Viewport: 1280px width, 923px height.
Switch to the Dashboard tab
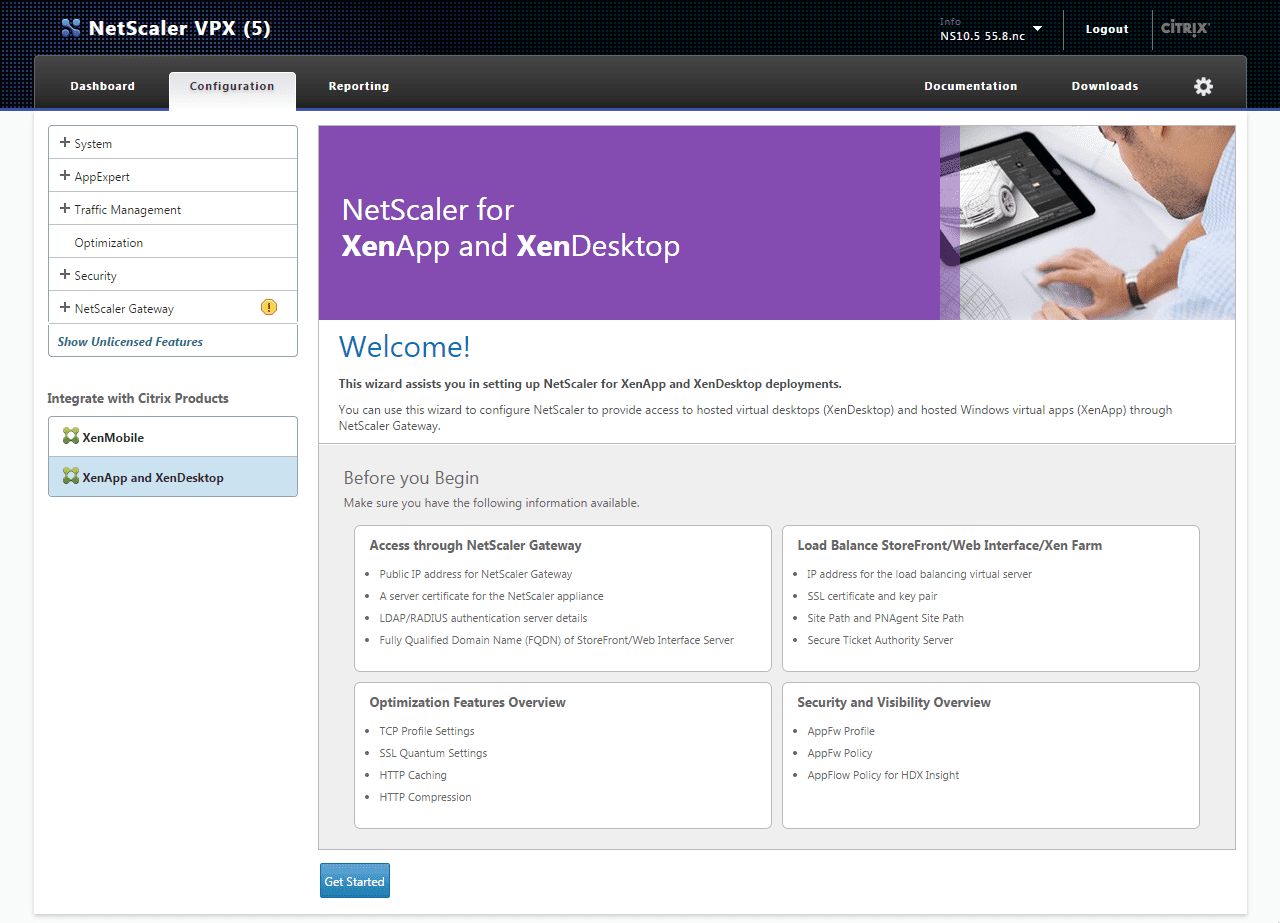[102, 86]
